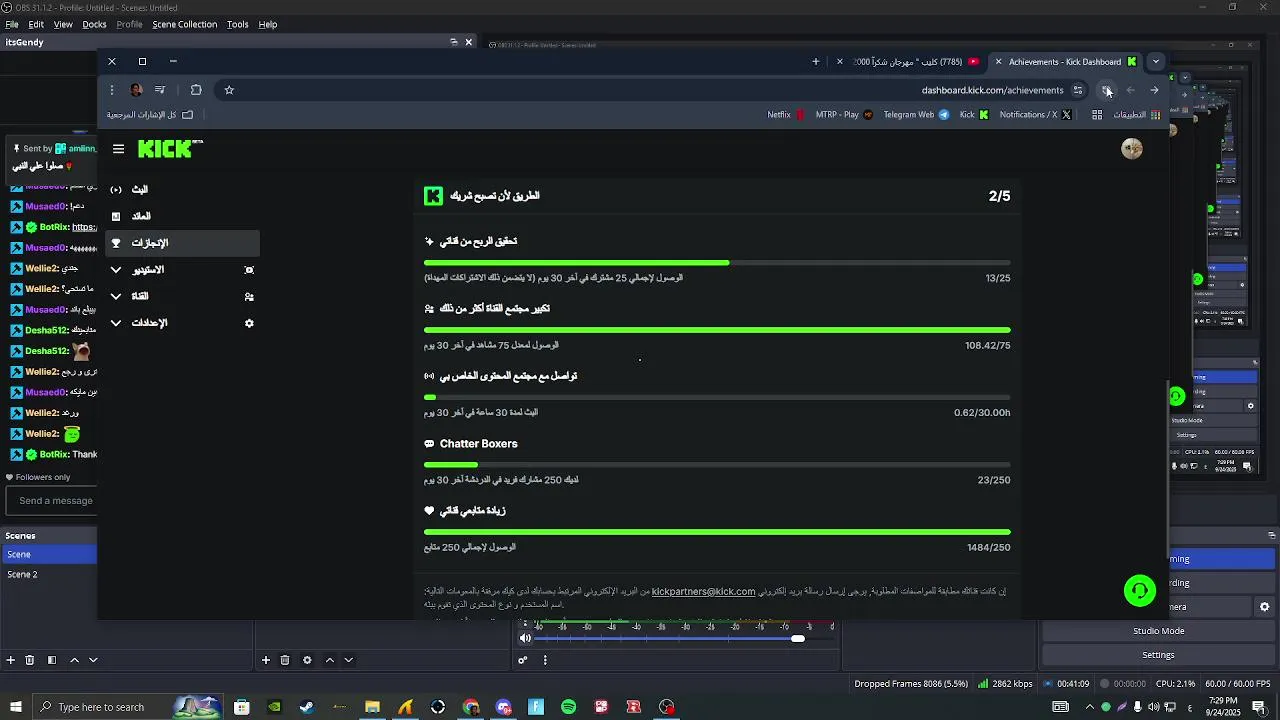Open the البث sidebar item
The height and width of the screenshot is (720, 1280).
tap(182, 189)
